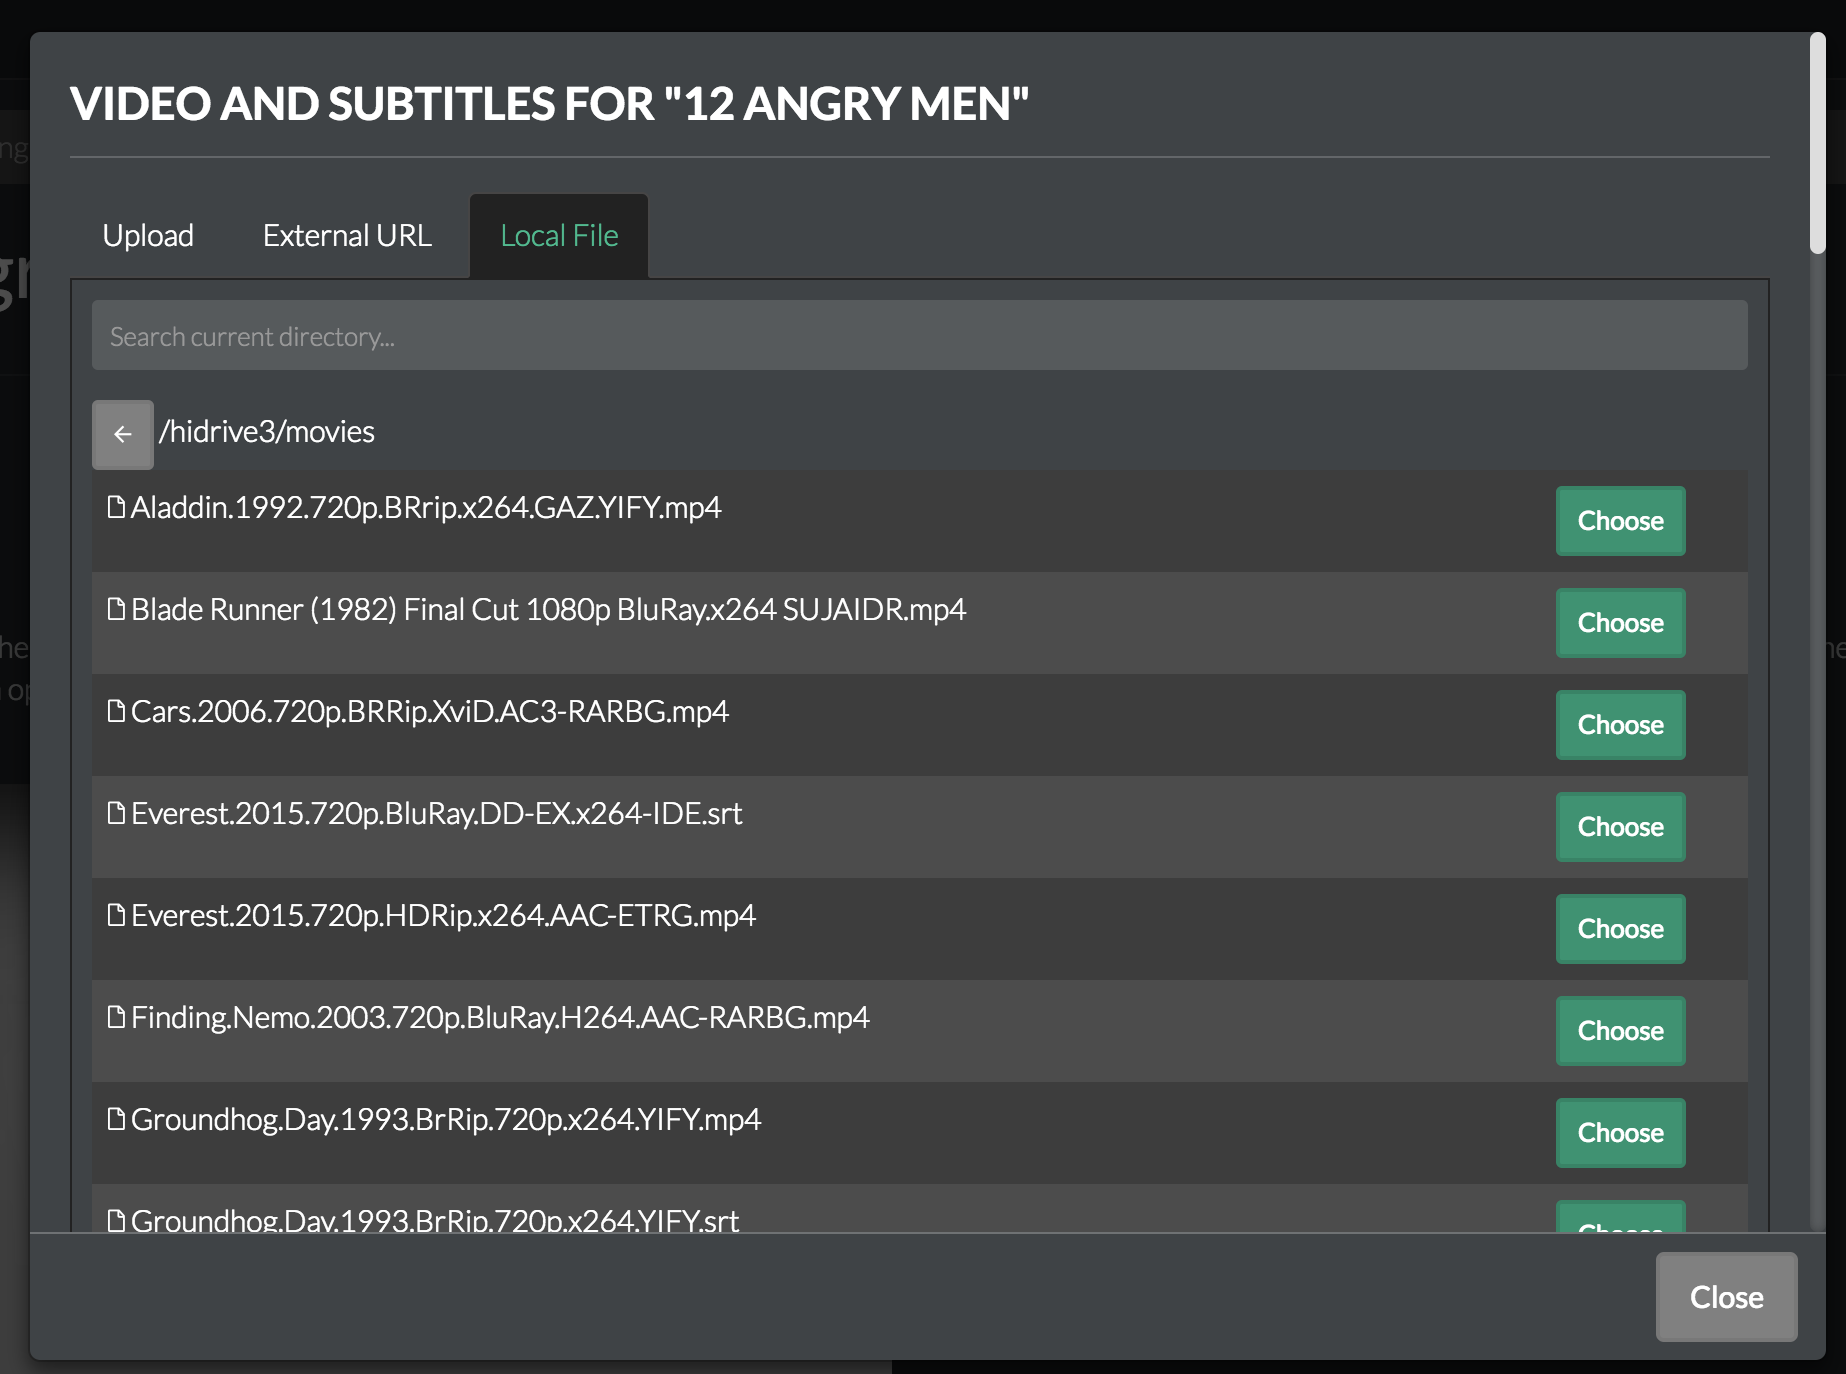Click the file icon next to Finding.Nemo mp4
The width and height of the screenshot is (1846, 1374).
click(x=117, y=1017)
